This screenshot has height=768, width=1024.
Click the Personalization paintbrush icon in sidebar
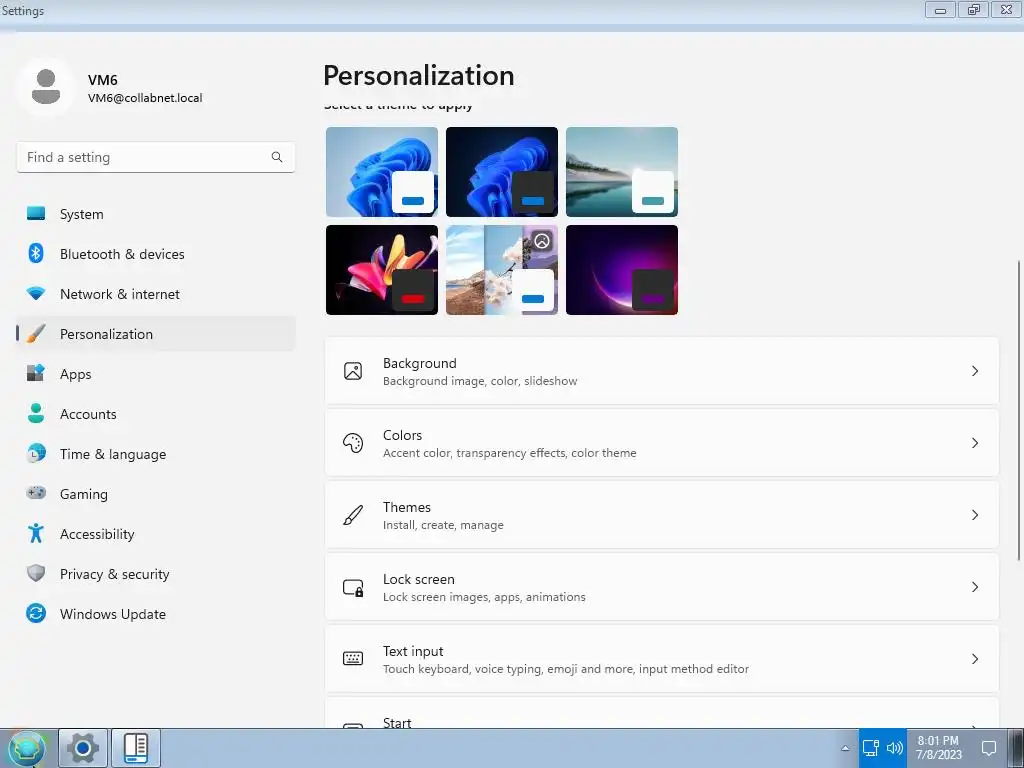click(36, 334)
